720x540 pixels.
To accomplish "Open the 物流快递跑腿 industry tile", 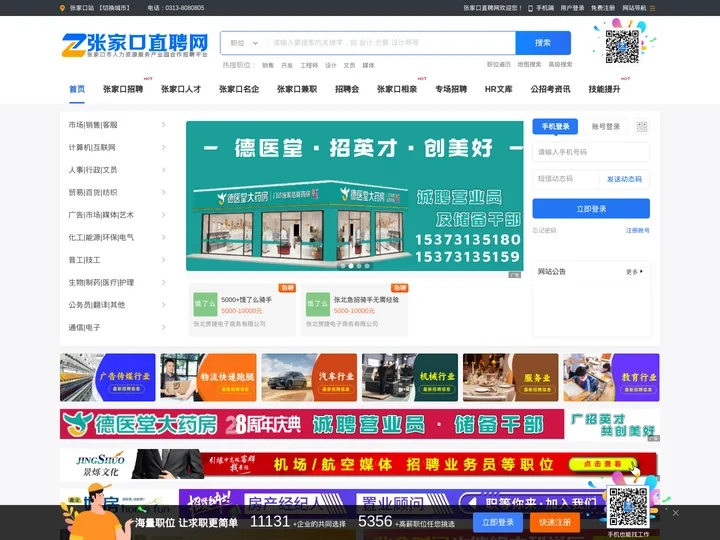I will [208, 377].
